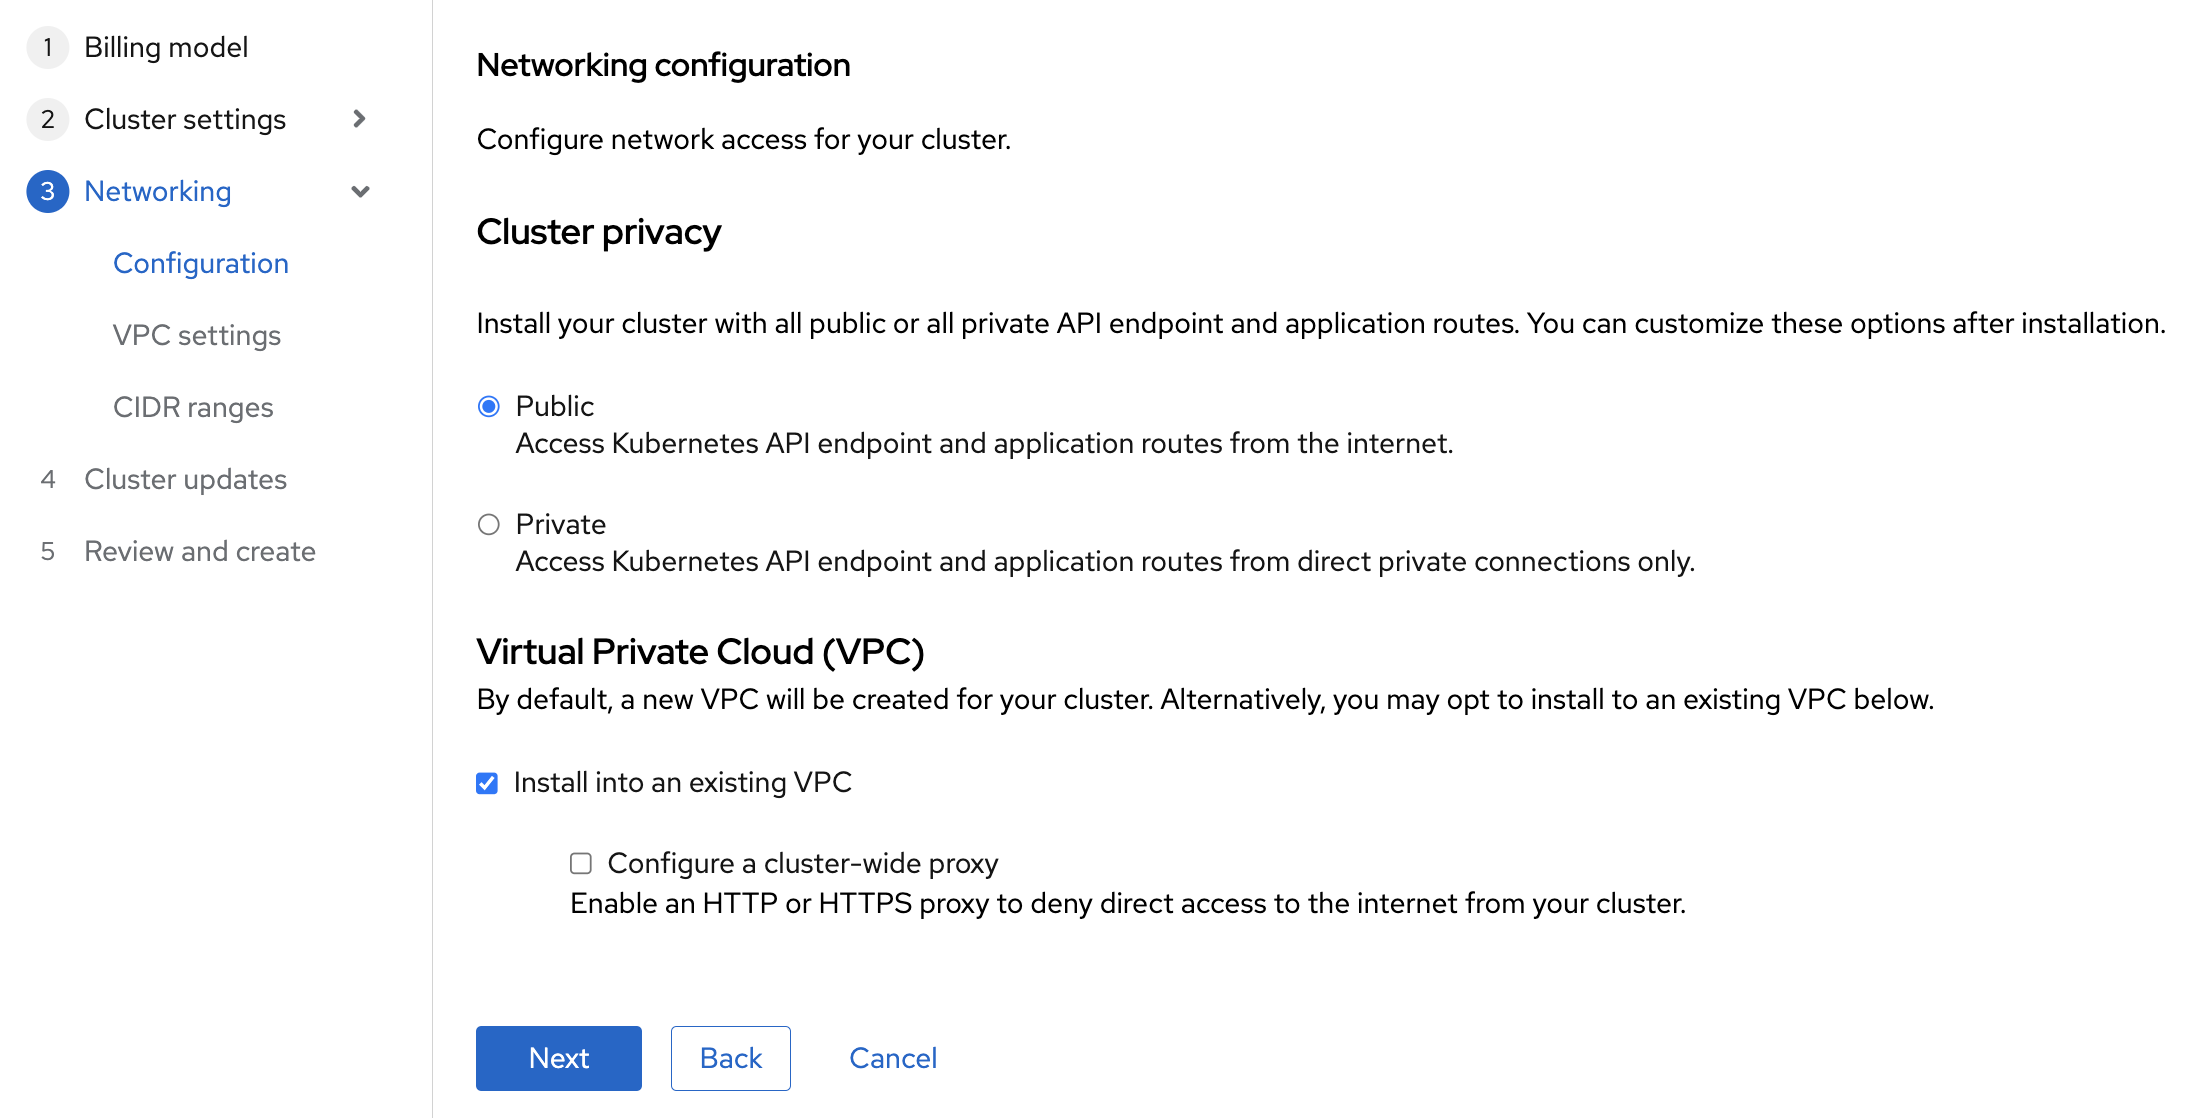Open the Networking wizard step
The width and height of the screenshot is (2202, 1118).
158,191
